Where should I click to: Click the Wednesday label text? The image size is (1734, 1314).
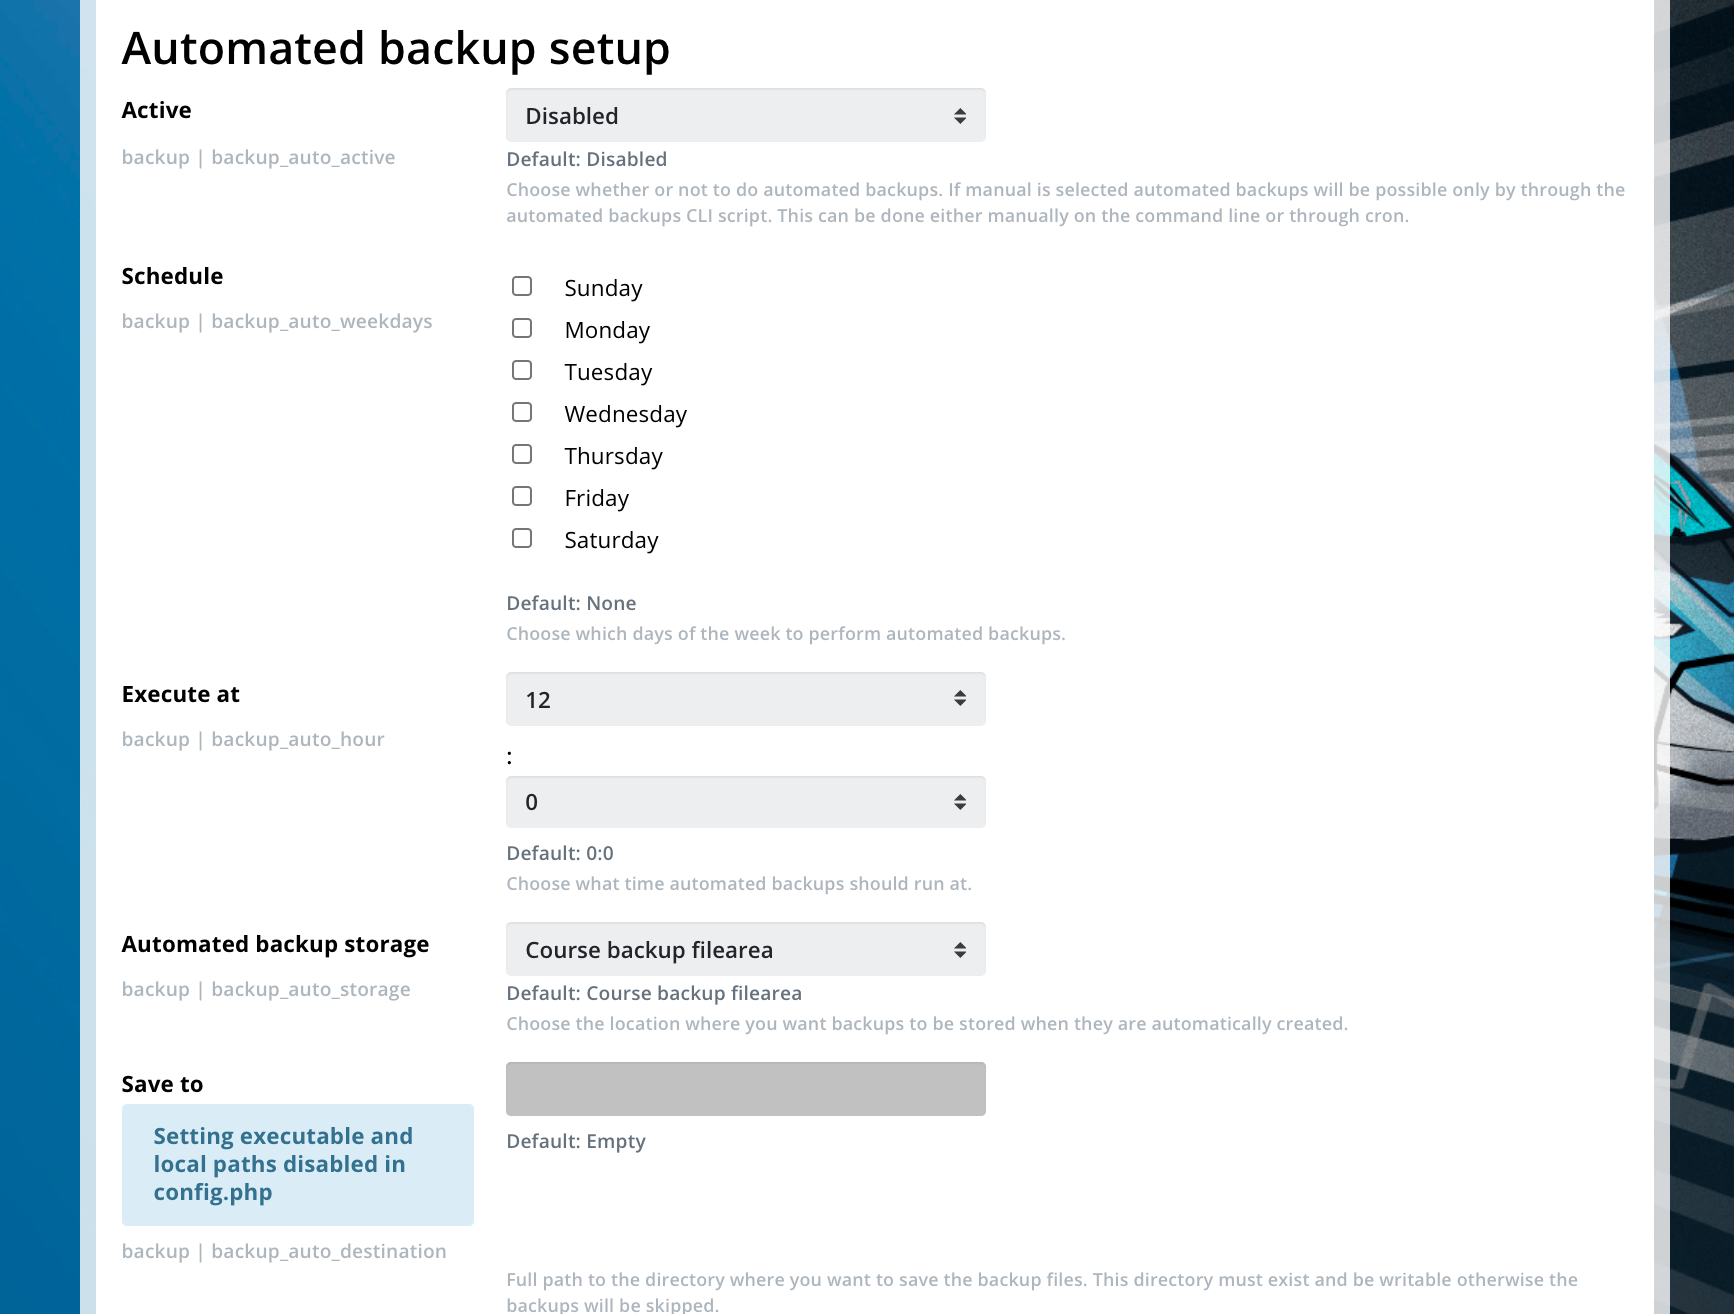pyautogui.click(x=626, y=414)
